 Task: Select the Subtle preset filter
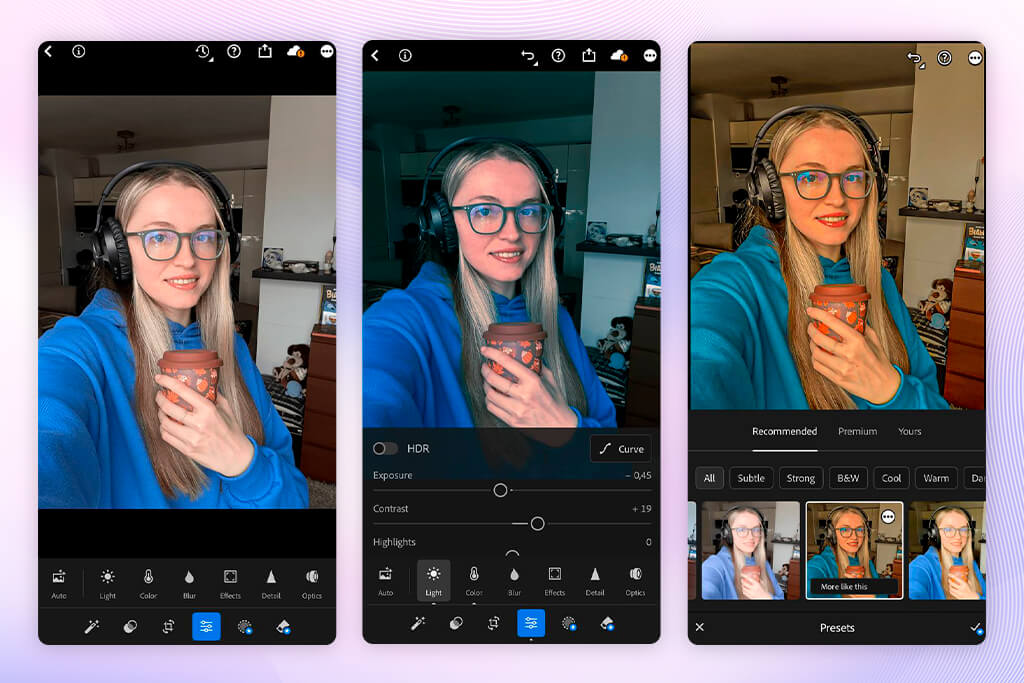pyautogui.click(x=751, y=478)
